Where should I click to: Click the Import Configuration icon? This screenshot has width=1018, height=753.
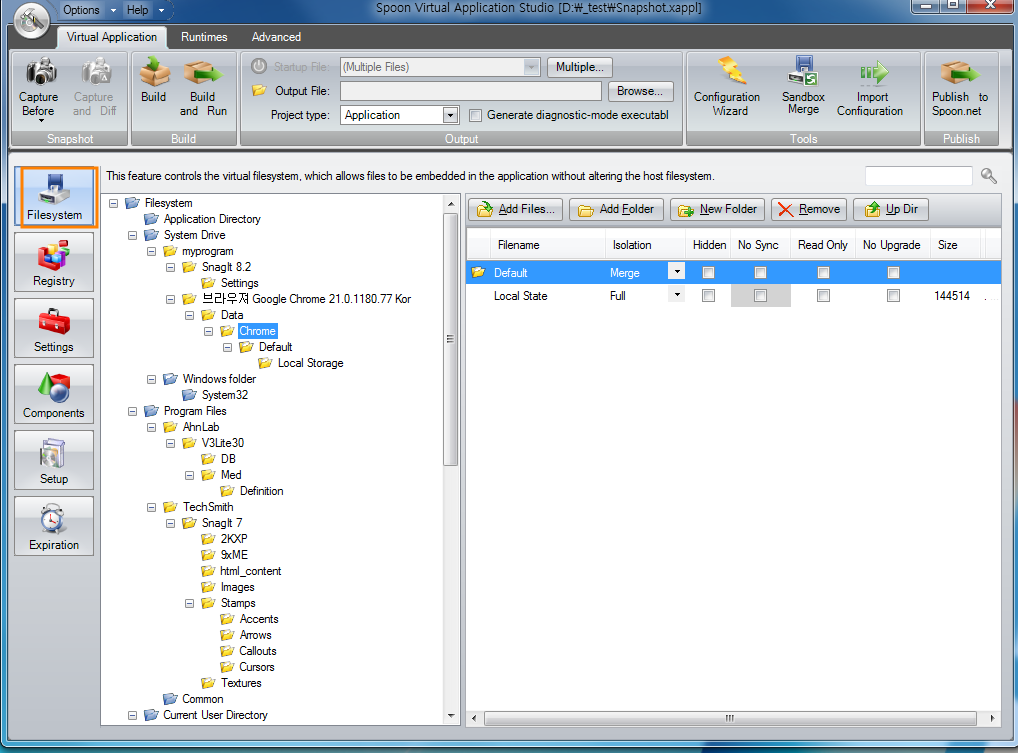point(873,73)
